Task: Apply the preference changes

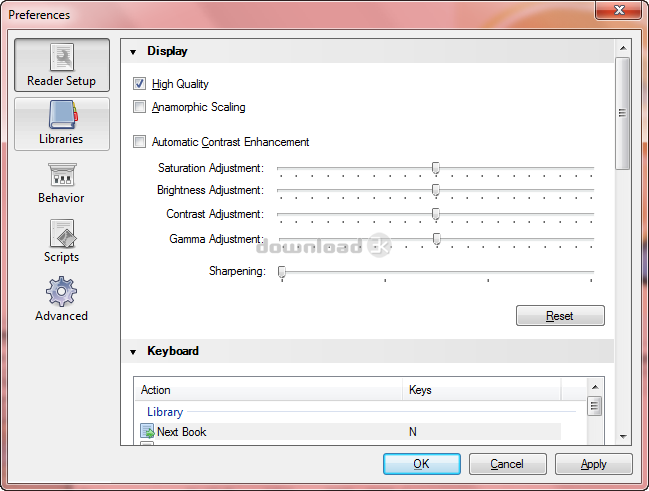Action: (x=593, y=464)
